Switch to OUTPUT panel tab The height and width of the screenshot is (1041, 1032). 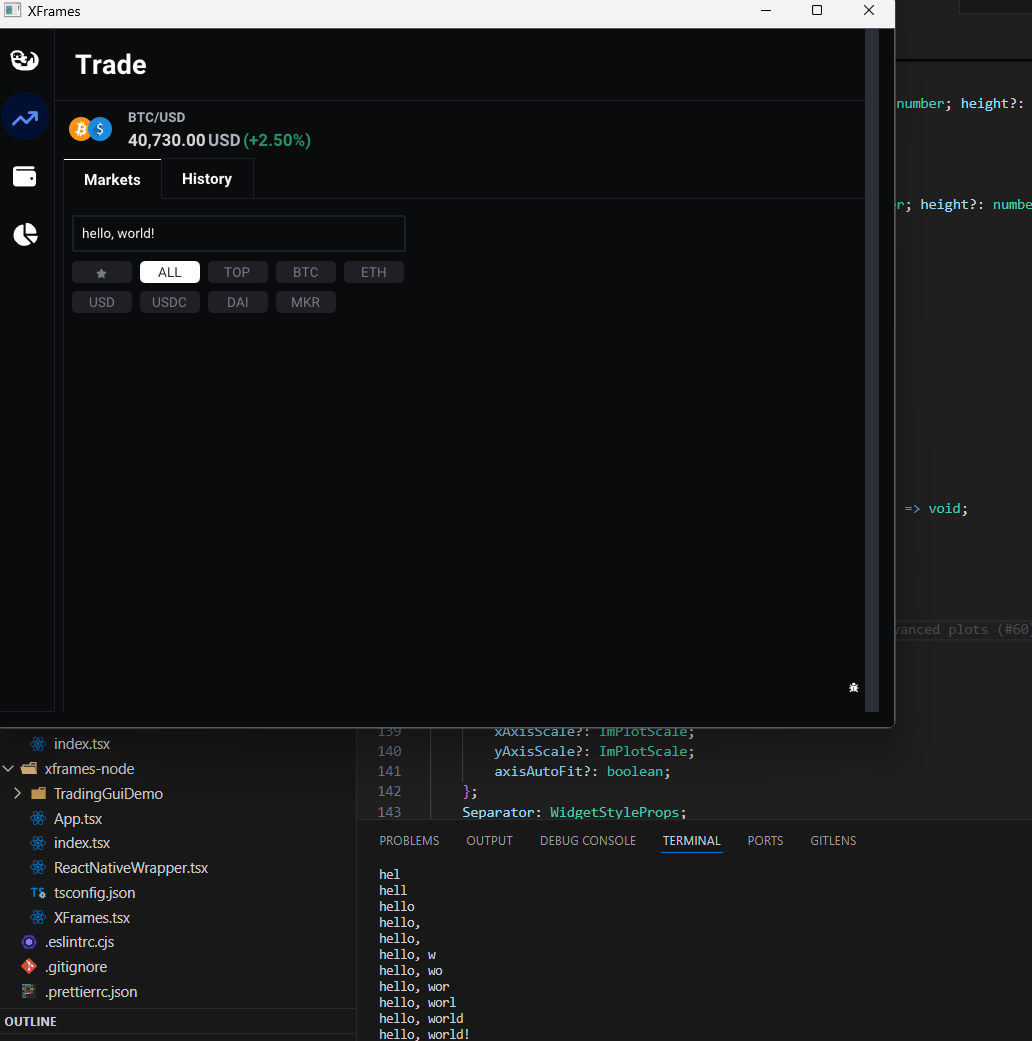coord(489,841)
